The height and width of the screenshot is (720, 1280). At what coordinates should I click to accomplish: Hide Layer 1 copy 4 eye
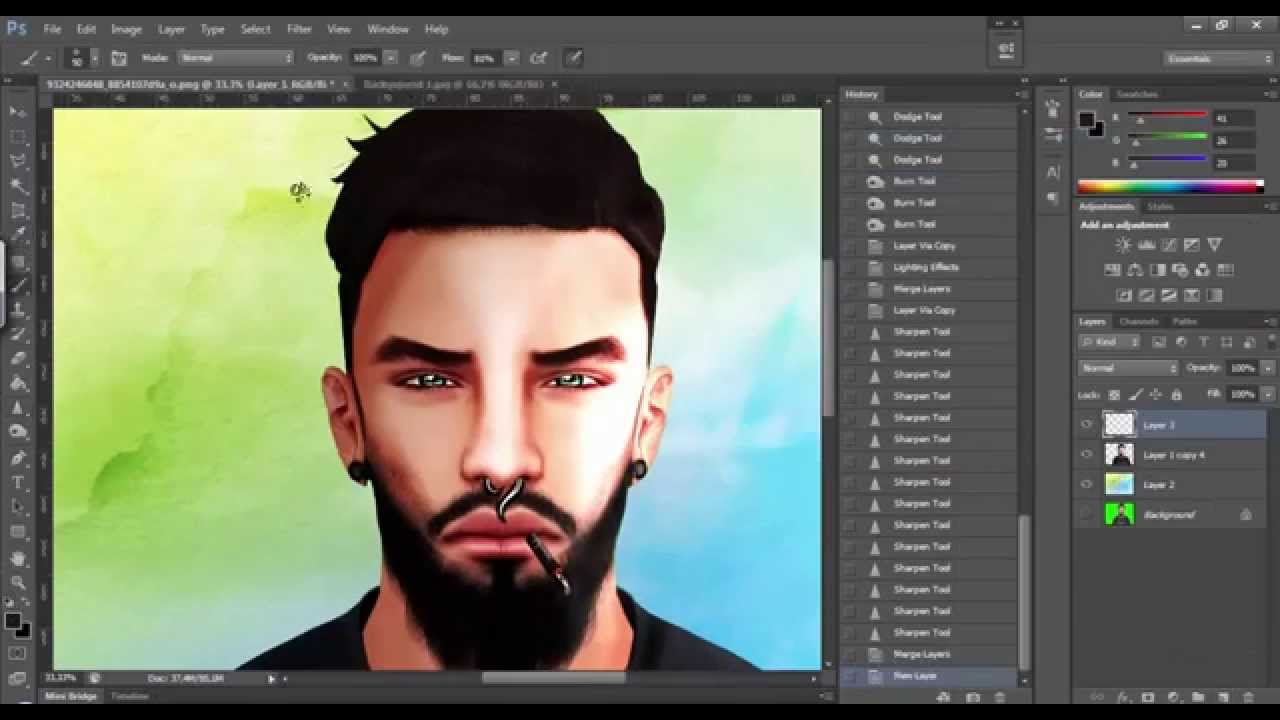click(x=1087, y=455)
